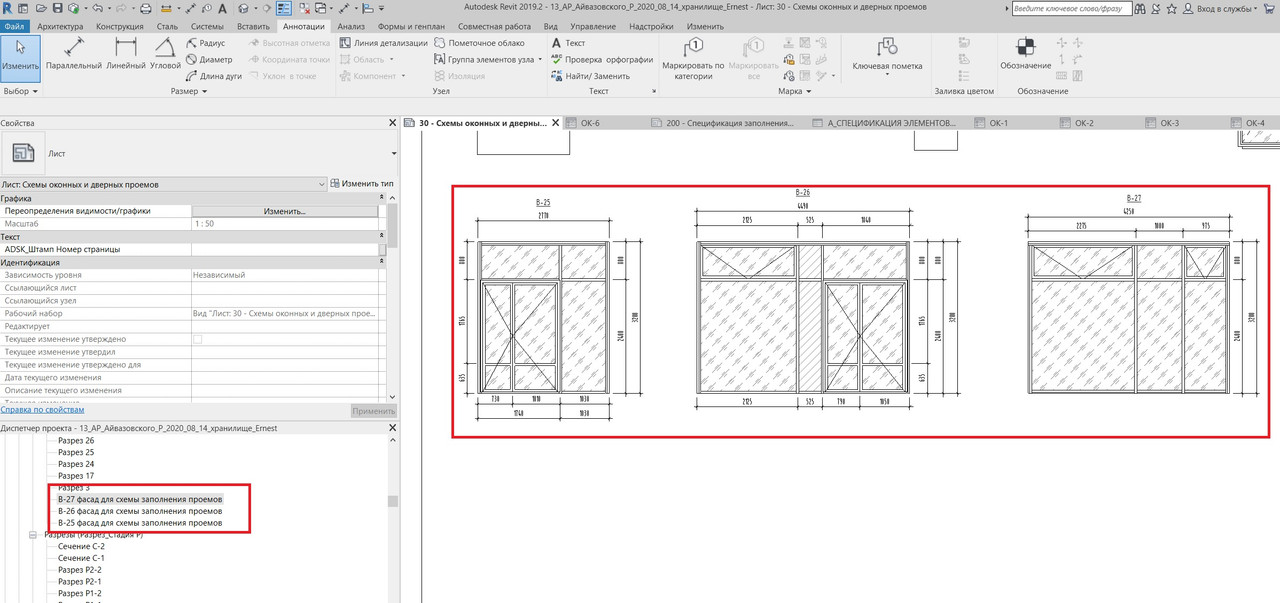Click the ADSK_Штамп Номер страницы field
1280x603 pixels.
point(284,249)
